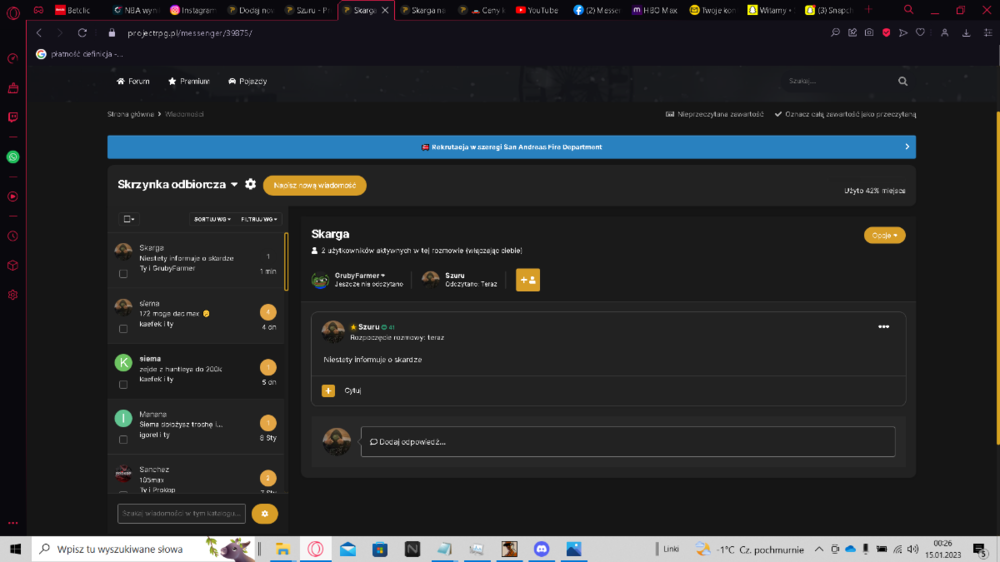Launch Discord from the taskbar
Viewport: 1000px width, 562px height.
541,549
